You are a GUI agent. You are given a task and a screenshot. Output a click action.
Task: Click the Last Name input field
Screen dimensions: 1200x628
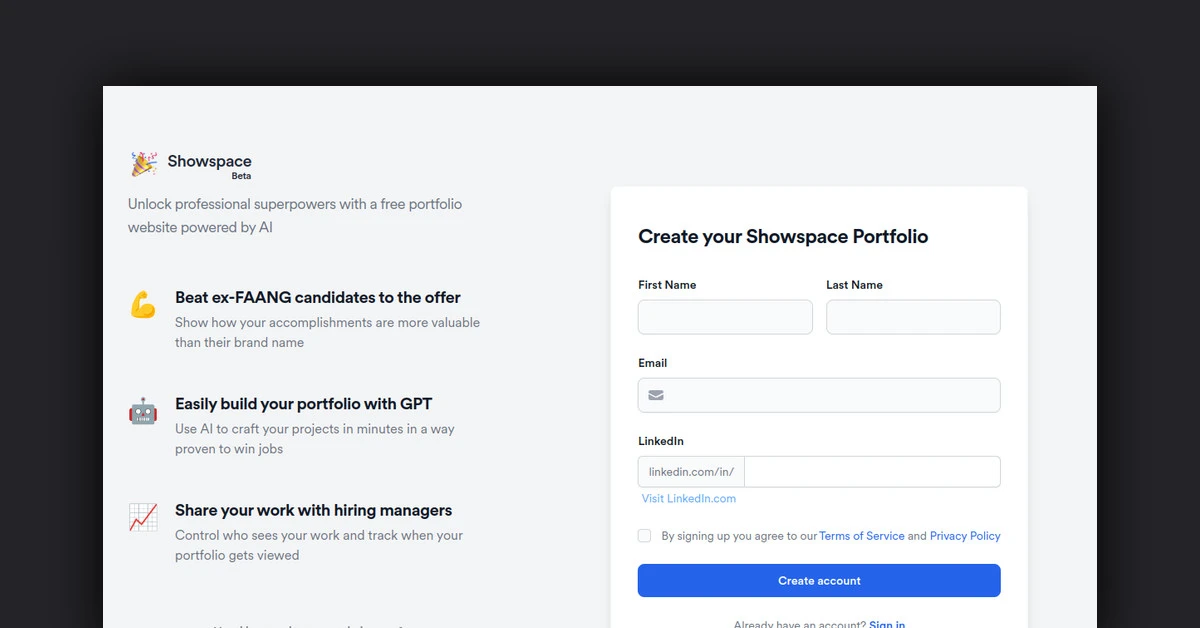point(913,317)
